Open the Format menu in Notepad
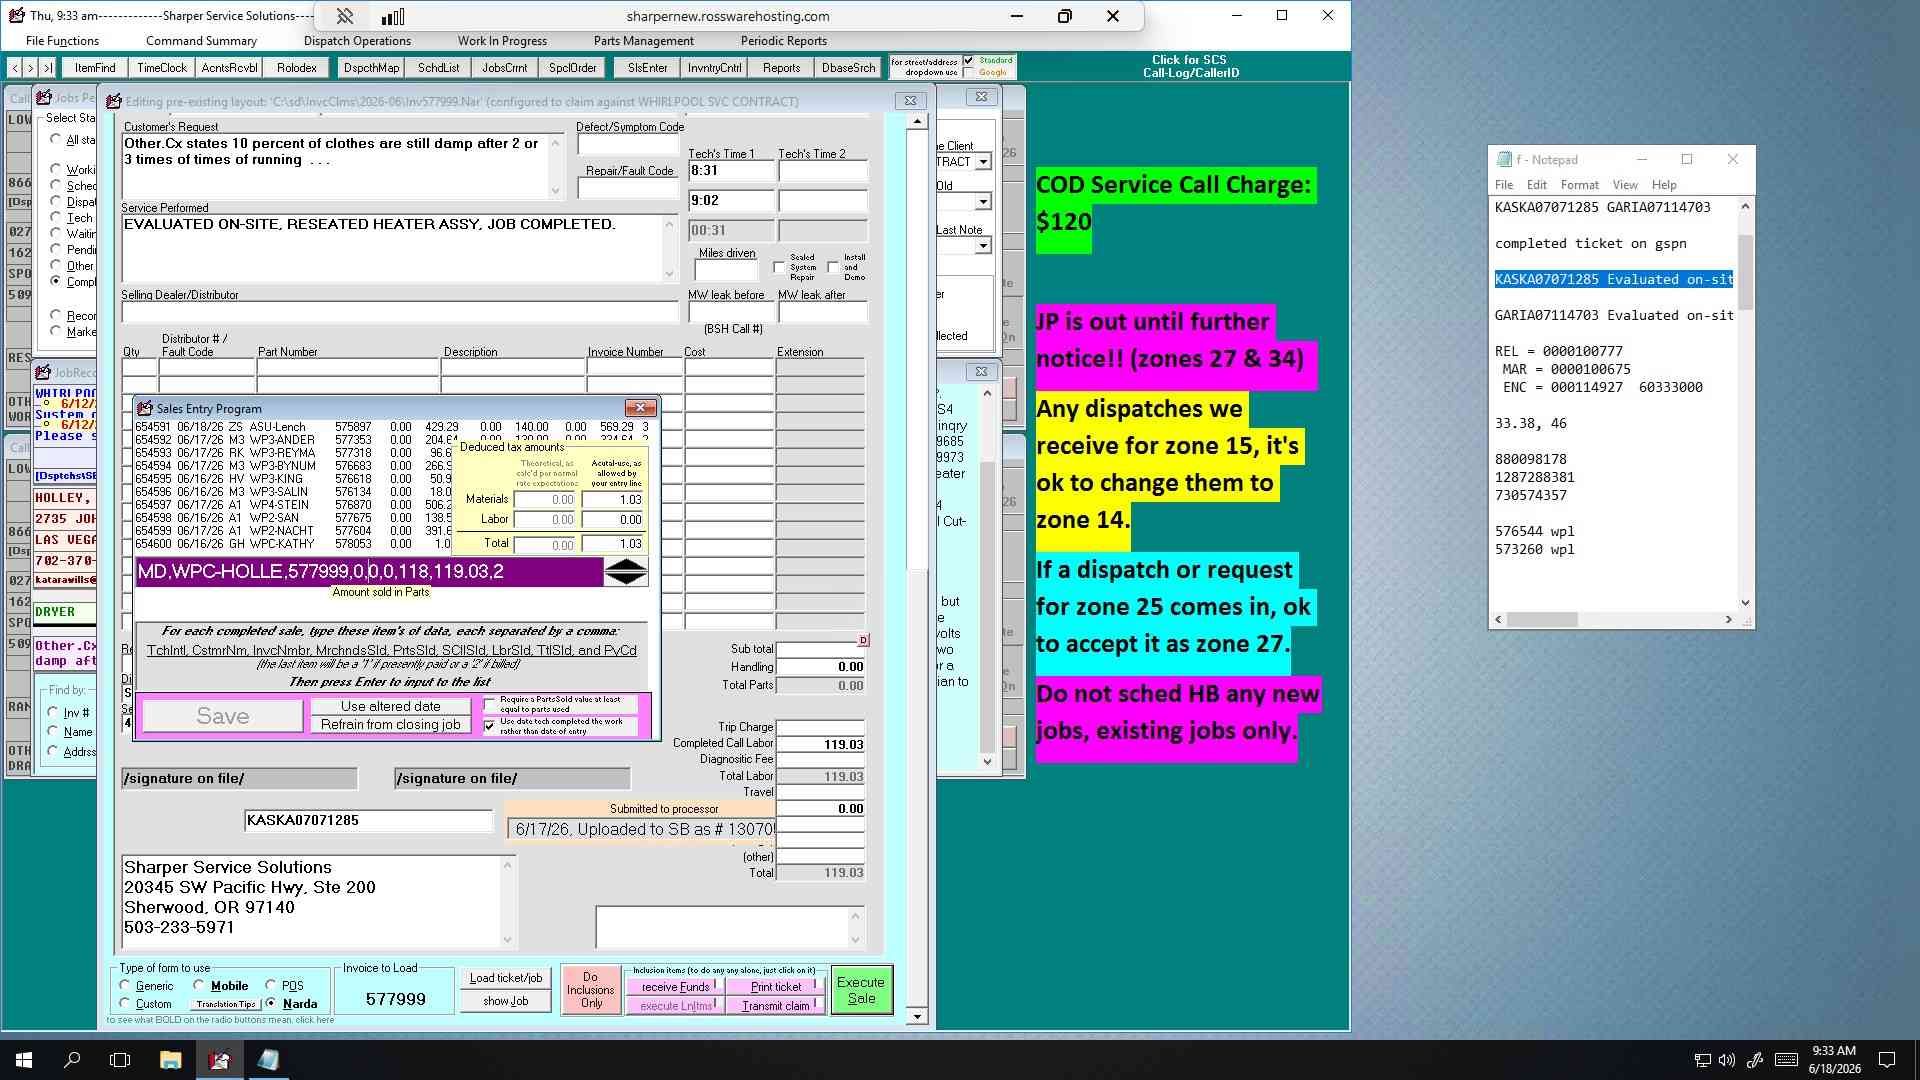Image resolution: width=1920 pixels, height=1080 pixels. pyautogui.click(x=1579, y=185)
